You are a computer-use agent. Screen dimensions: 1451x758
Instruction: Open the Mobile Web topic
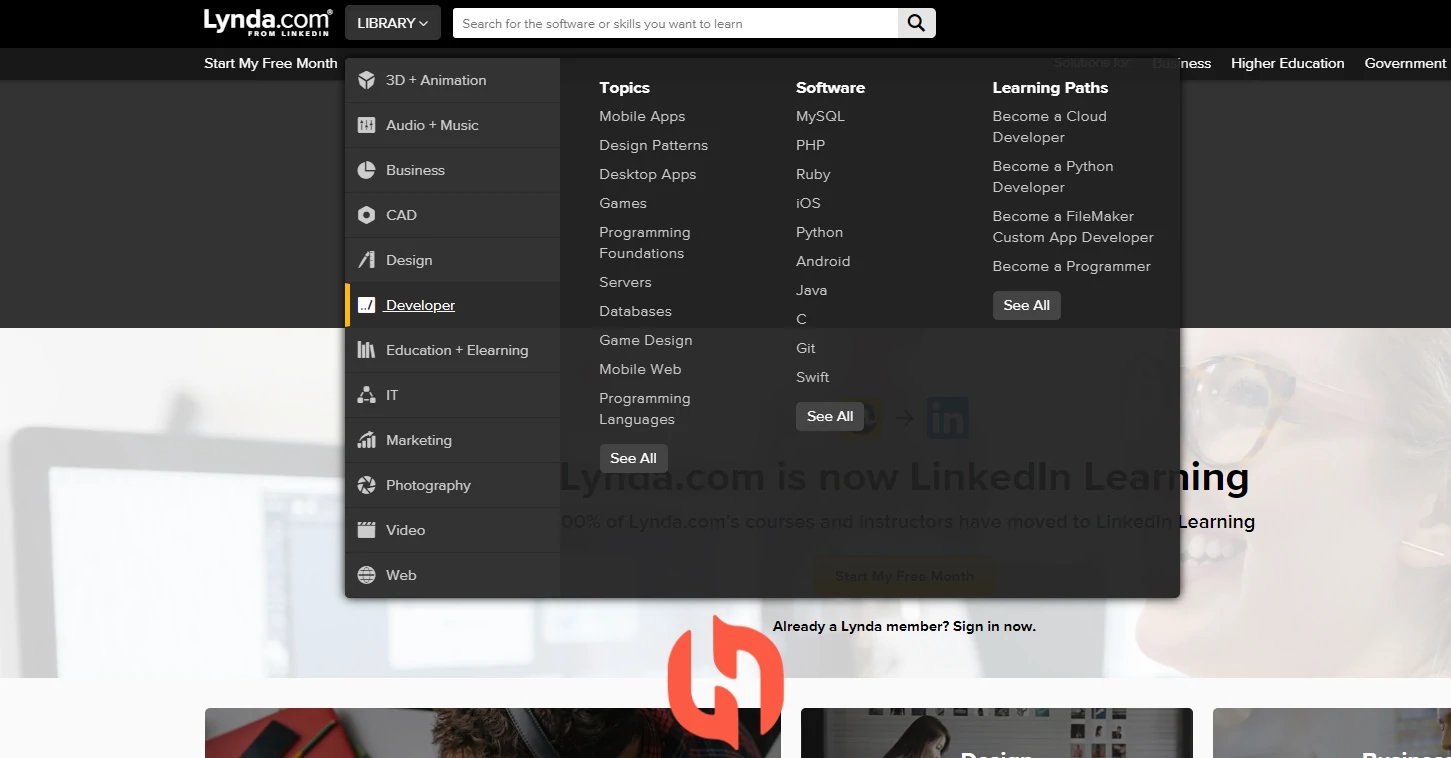[640, 369]
